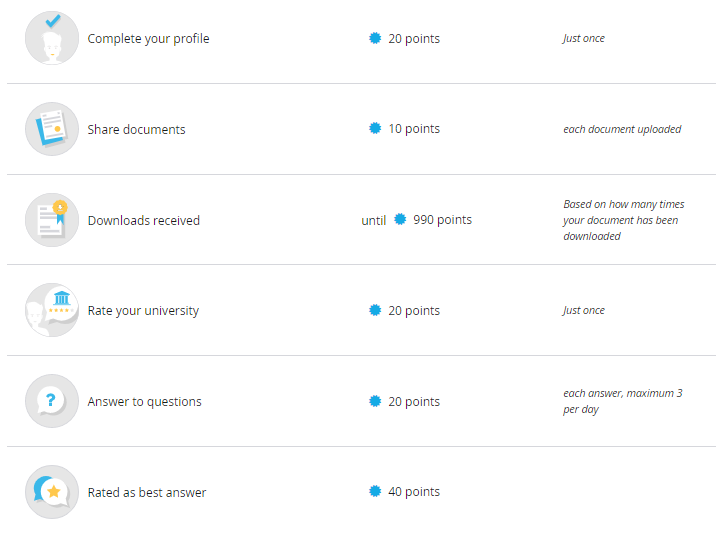Click the Answer to questions bubble icon
Viewport: 728px width, 552px height.
[x=52, y=401]
